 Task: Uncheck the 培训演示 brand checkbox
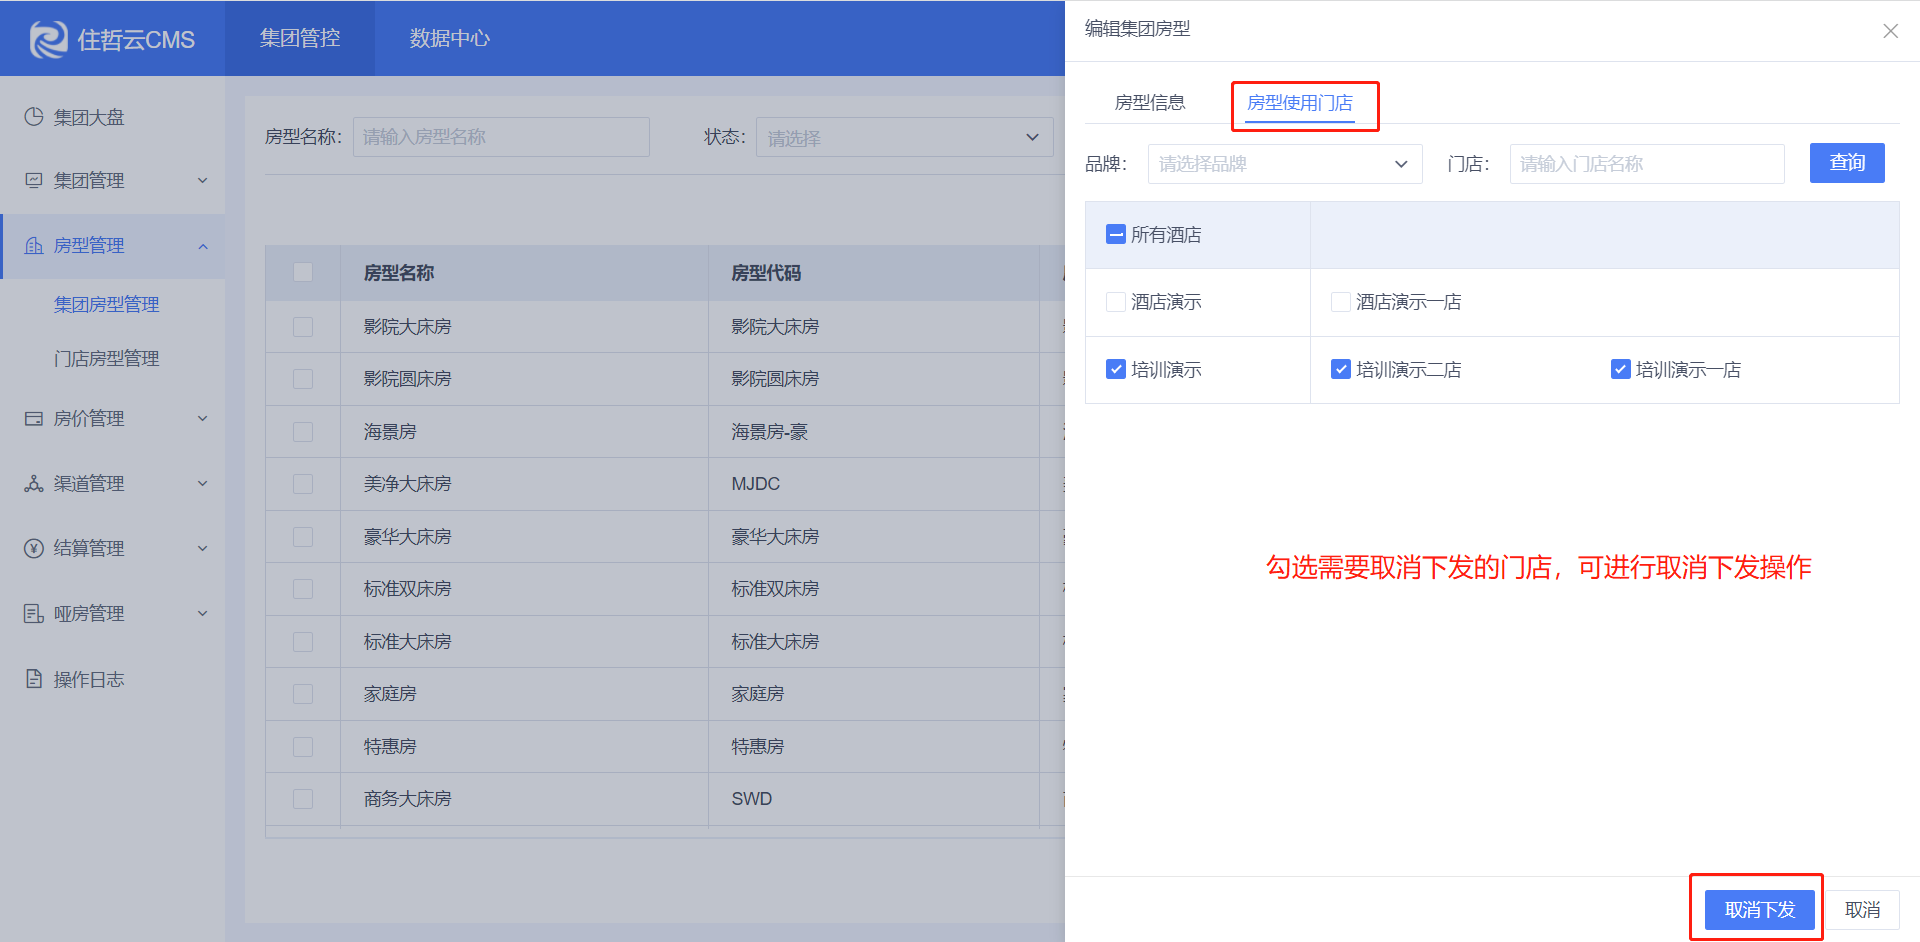(1116, 370)
